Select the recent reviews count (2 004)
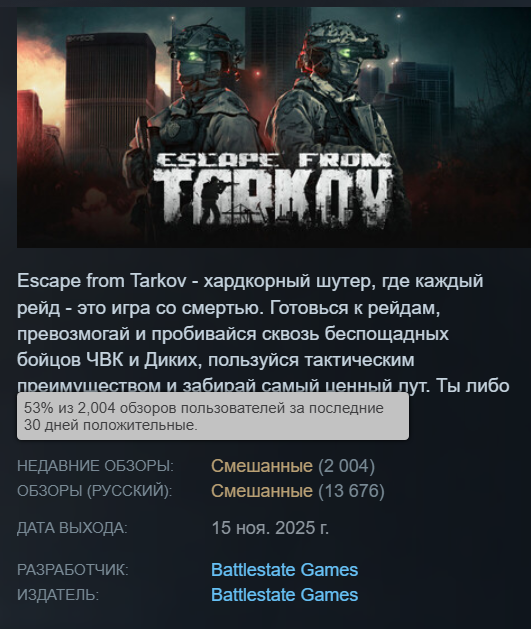The width and height of the screenshot is (531, 629). 347,466
